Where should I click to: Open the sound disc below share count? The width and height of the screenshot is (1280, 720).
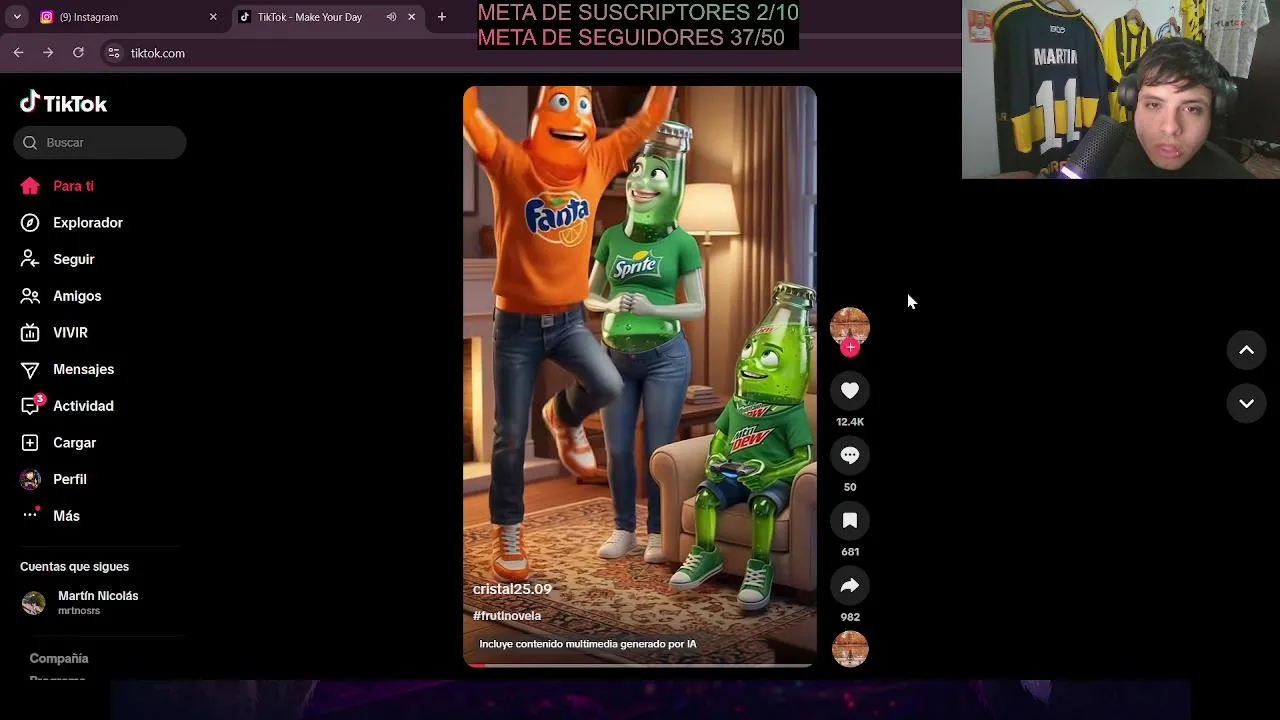pos(850,649)
